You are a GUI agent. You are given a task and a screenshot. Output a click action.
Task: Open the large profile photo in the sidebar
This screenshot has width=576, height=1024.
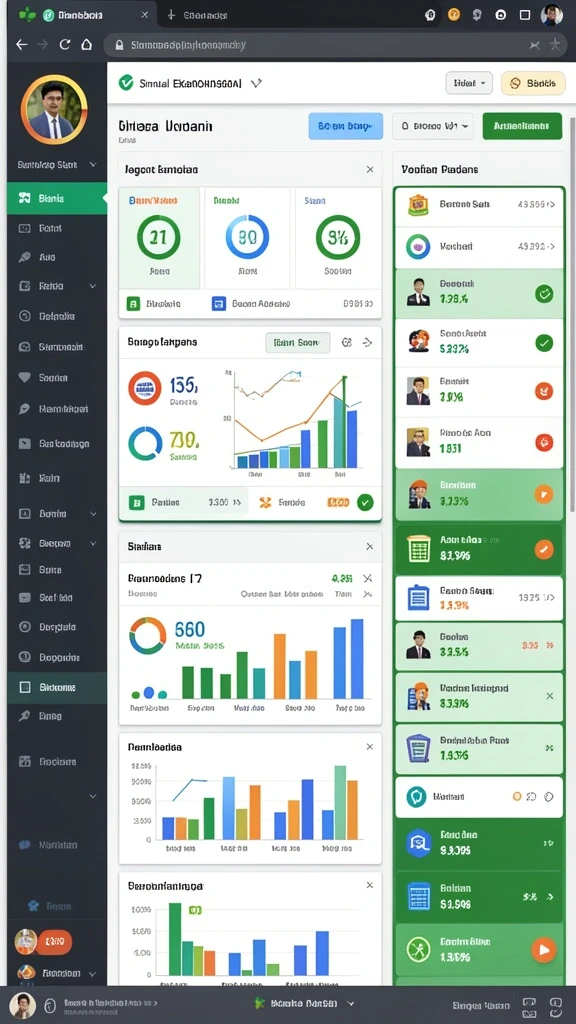[54, 108]
